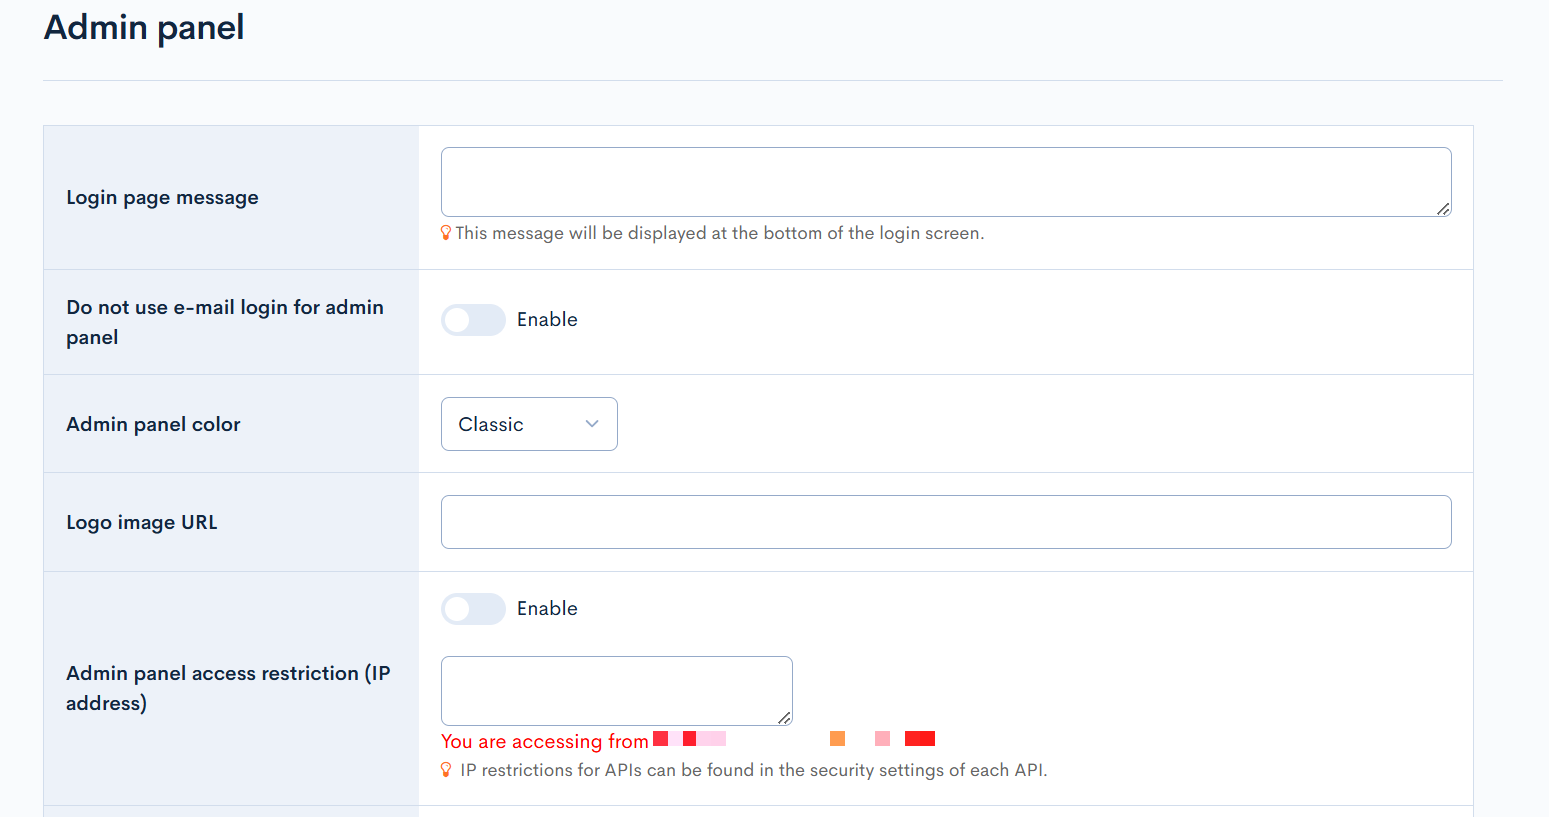
Task: Click the lightbulb icon beside IP restrictions hint
Action: pos(446,770)
